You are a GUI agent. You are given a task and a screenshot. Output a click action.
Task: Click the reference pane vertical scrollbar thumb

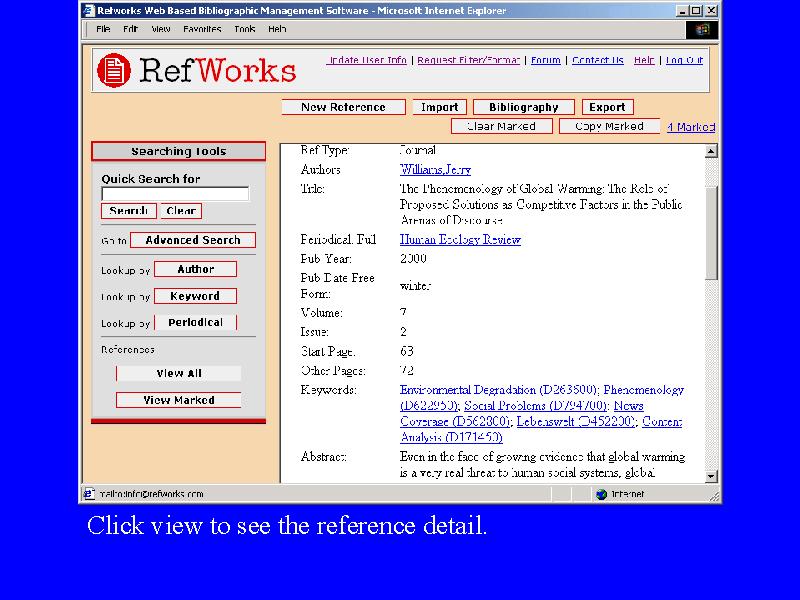pyautogui.click(x=711, y=232)
